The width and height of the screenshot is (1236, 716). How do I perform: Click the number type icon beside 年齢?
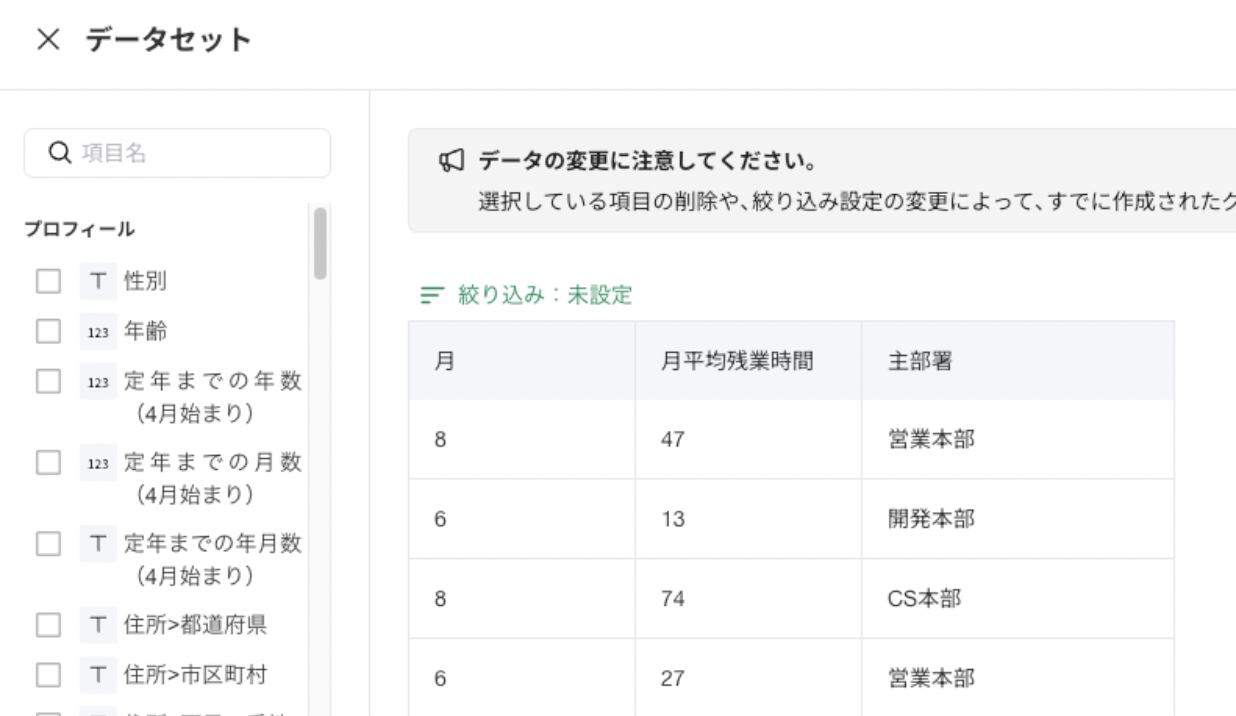coord(98,331)
